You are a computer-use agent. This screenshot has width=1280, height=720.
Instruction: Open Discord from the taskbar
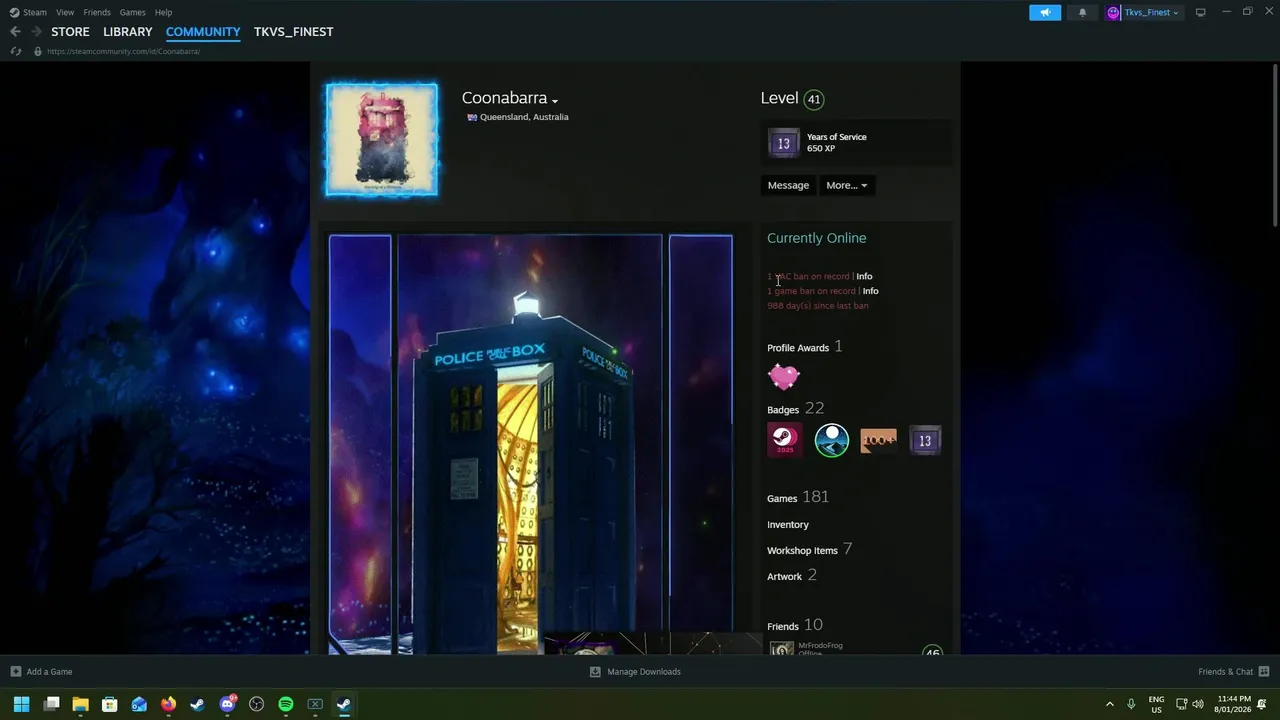pyautogui.click(x=227, y=704)
